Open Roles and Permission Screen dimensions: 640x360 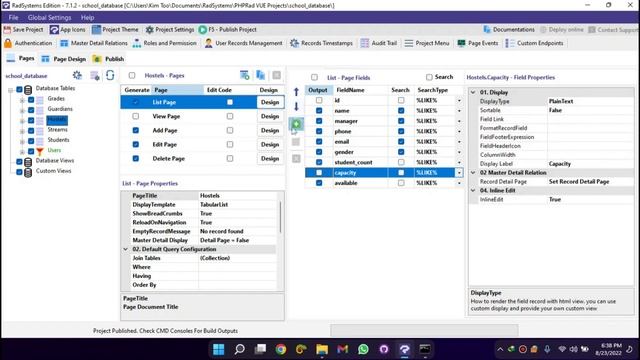(x=164, y=43)
